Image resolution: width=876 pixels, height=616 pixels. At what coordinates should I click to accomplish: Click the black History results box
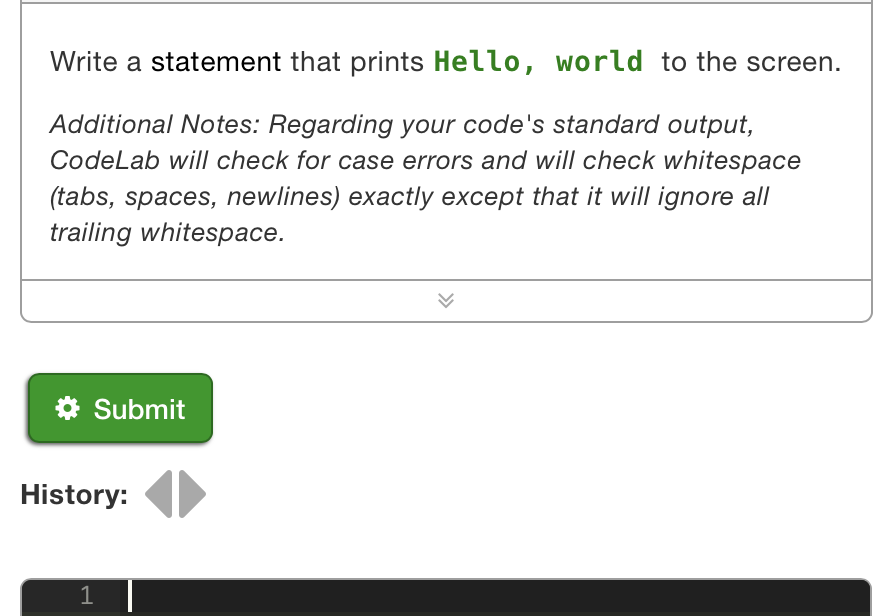493,495
